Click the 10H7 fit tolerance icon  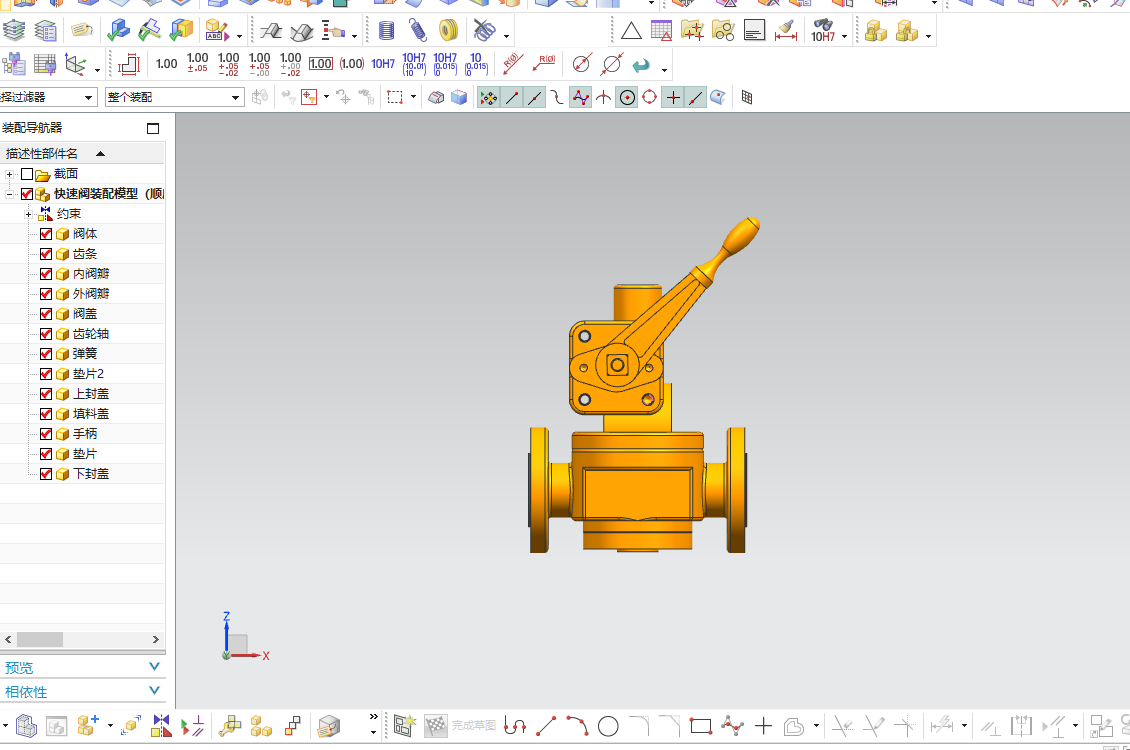click(383, 64)
